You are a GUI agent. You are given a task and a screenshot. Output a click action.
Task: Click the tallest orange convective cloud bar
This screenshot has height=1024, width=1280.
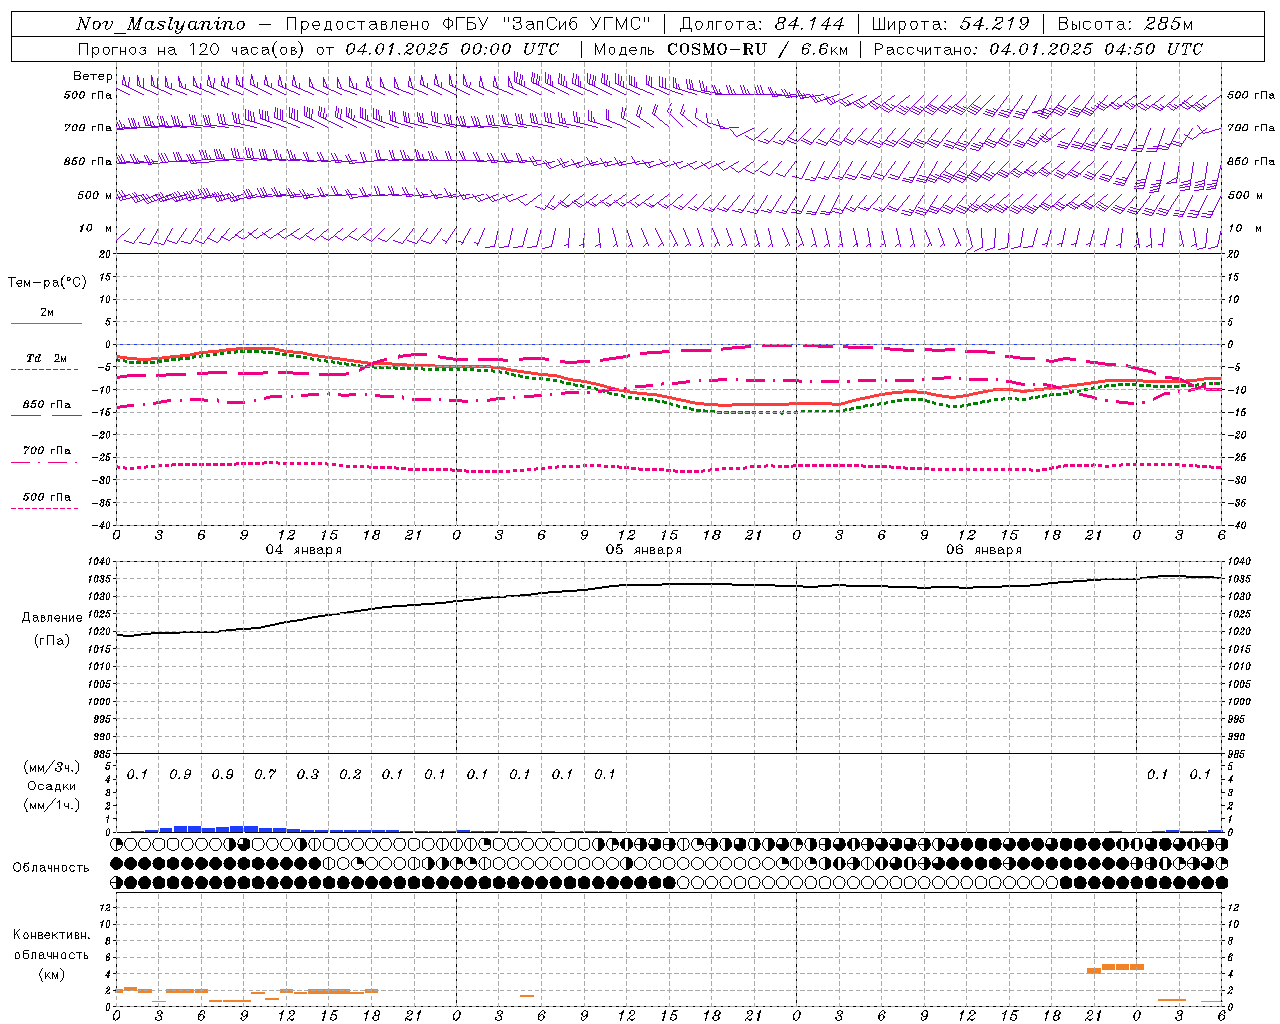(1122, 967)
